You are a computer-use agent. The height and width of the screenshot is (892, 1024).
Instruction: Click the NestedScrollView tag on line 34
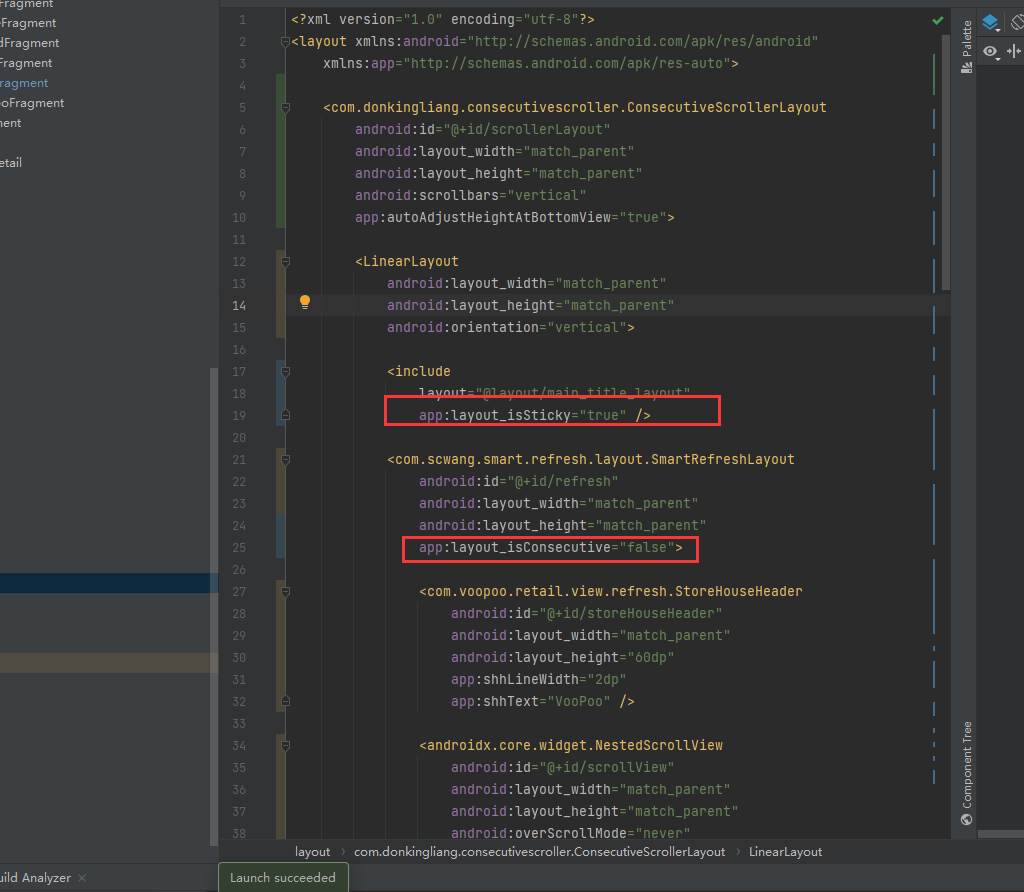click(571, 746)
